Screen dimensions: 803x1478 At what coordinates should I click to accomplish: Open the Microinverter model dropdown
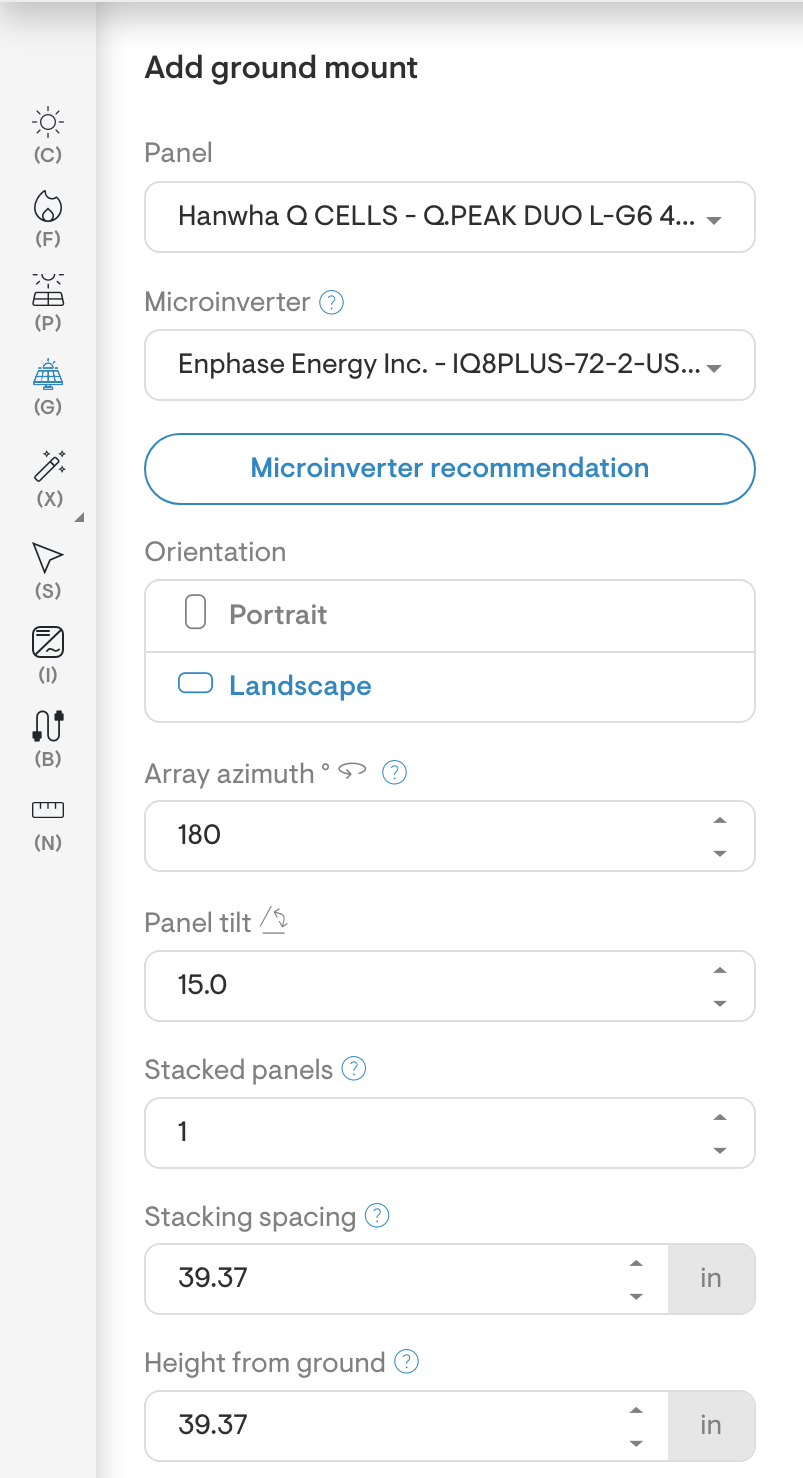point(450,365)
